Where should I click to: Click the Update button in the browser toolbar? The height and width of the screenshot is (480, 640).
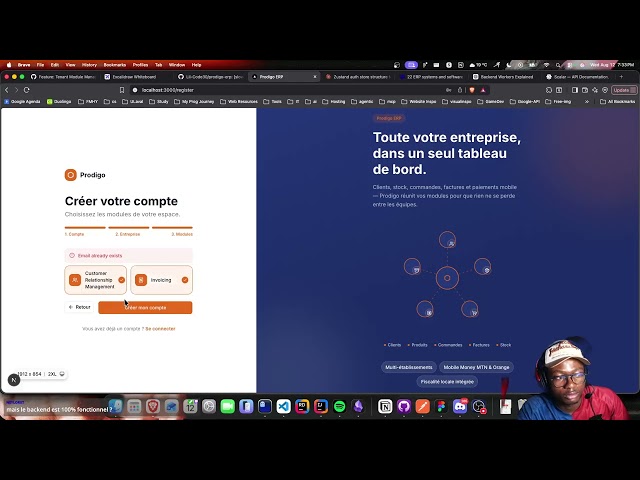coord(624,90)
